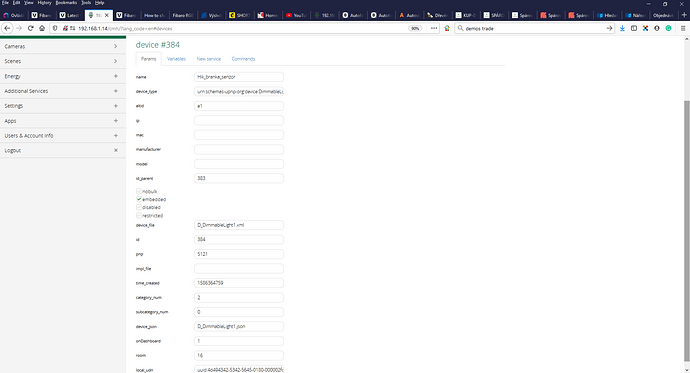Toggle the nobulk checkbox

(x=139, y=191)
